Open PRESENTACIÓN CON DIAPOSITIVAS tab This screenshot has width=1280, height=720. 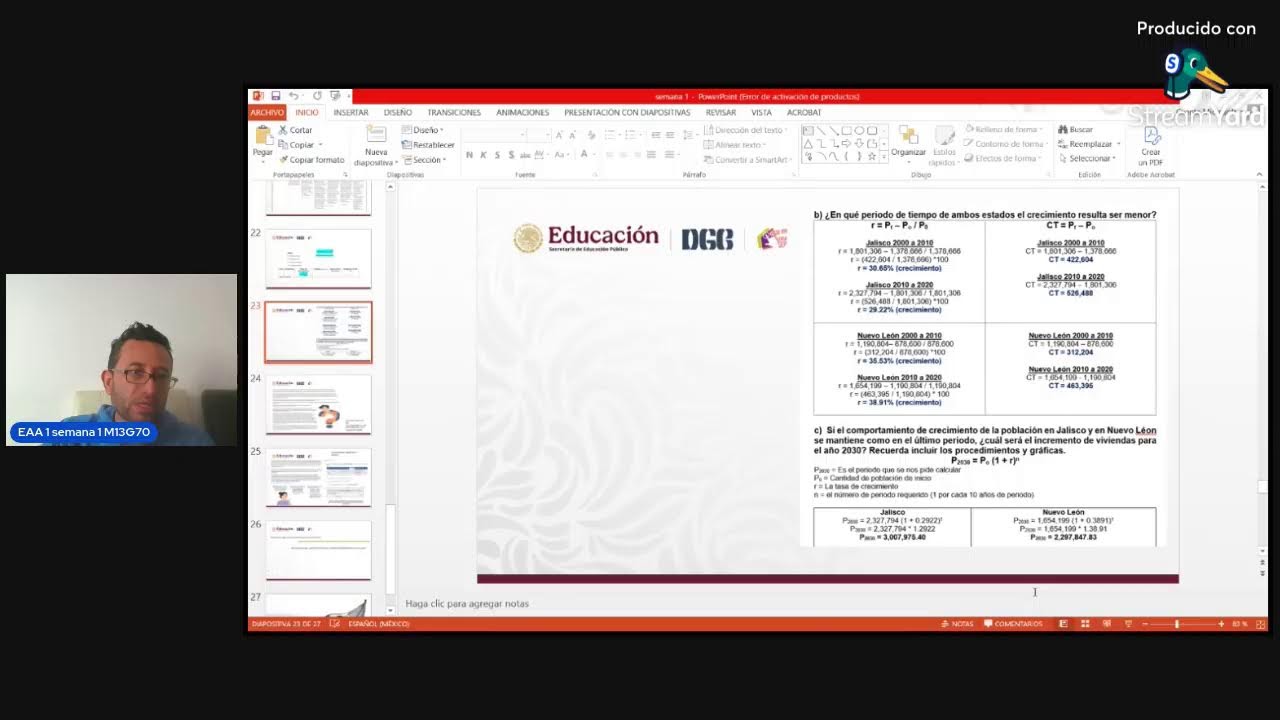tap(627, 112)
